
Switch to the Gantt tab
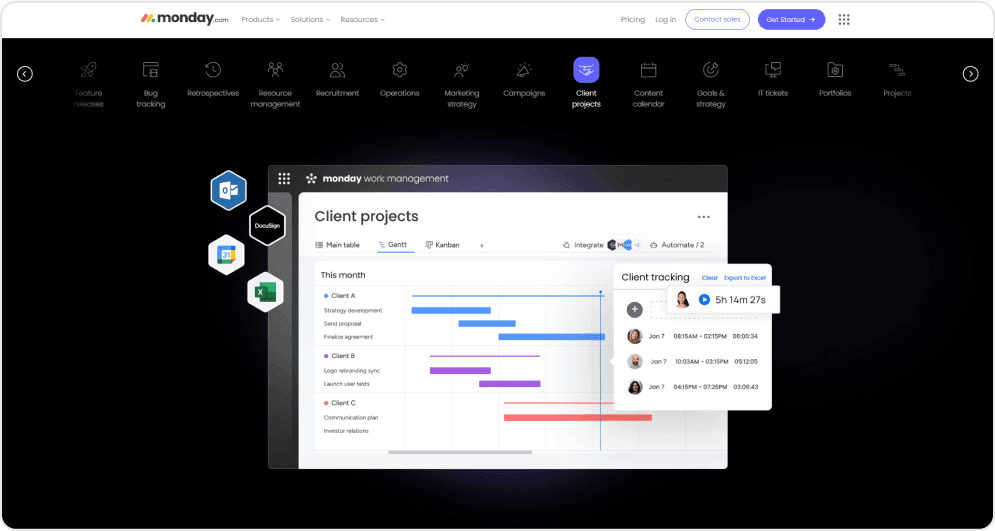click(393, 244)
